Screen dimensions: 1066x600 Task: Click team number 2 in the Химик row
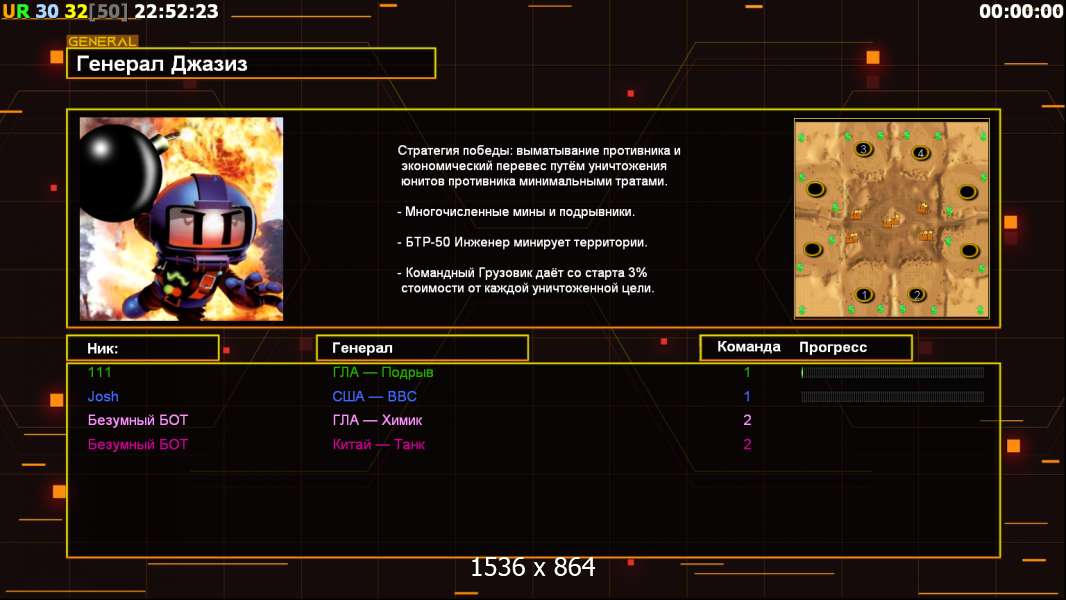click(x=747, y=420)
